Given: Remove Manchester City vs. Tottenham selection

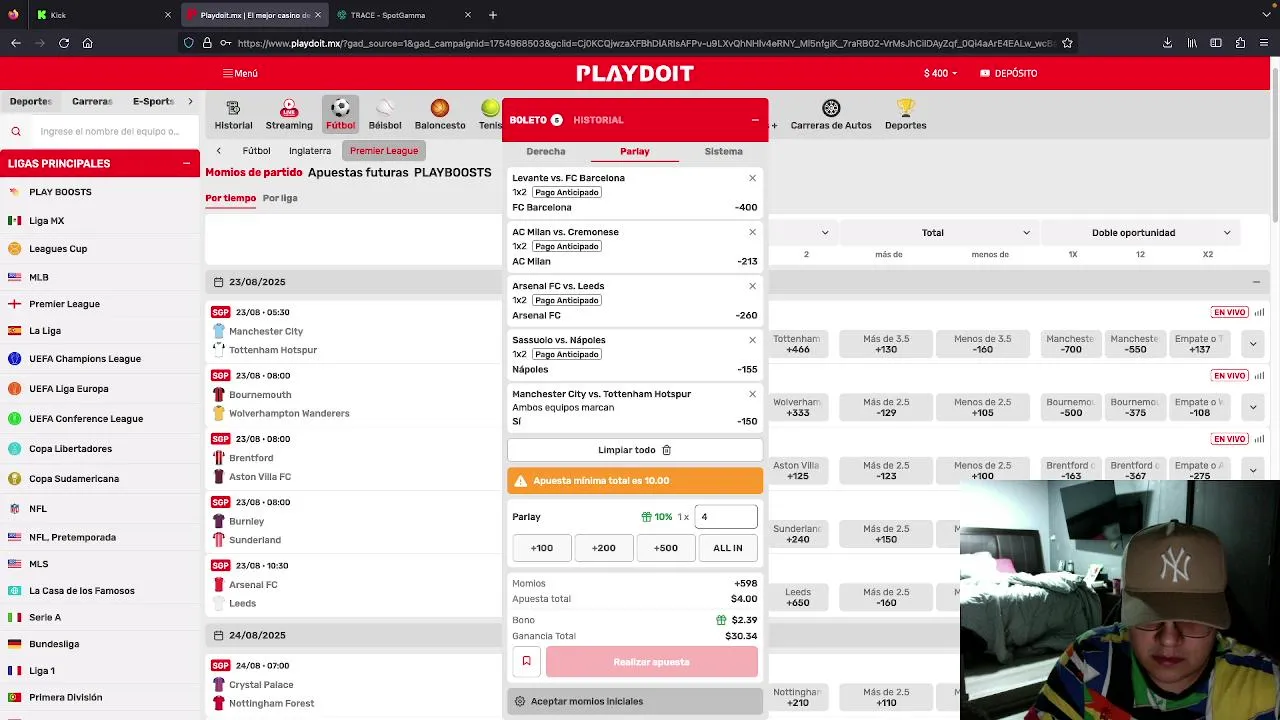Looking at the screenshot, I should (752, 394).
